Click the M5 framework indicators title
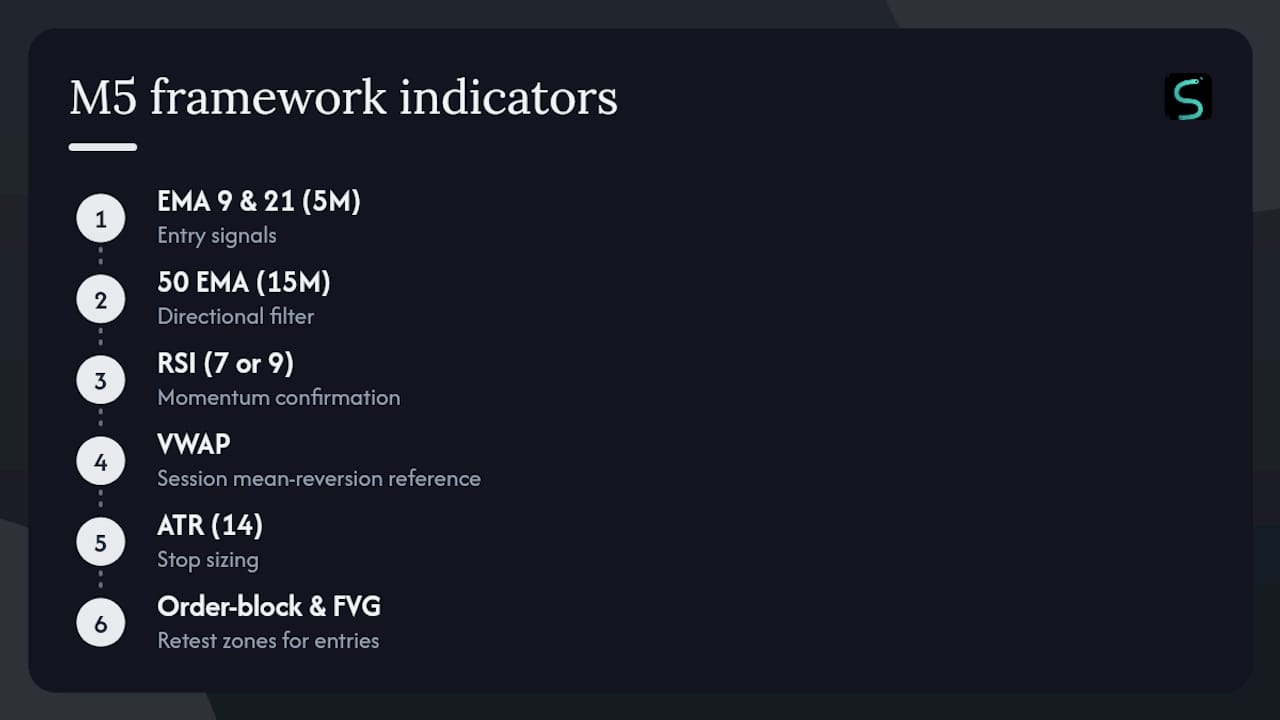This screenshot has height=720, width=1280. [x=343, y=98]
